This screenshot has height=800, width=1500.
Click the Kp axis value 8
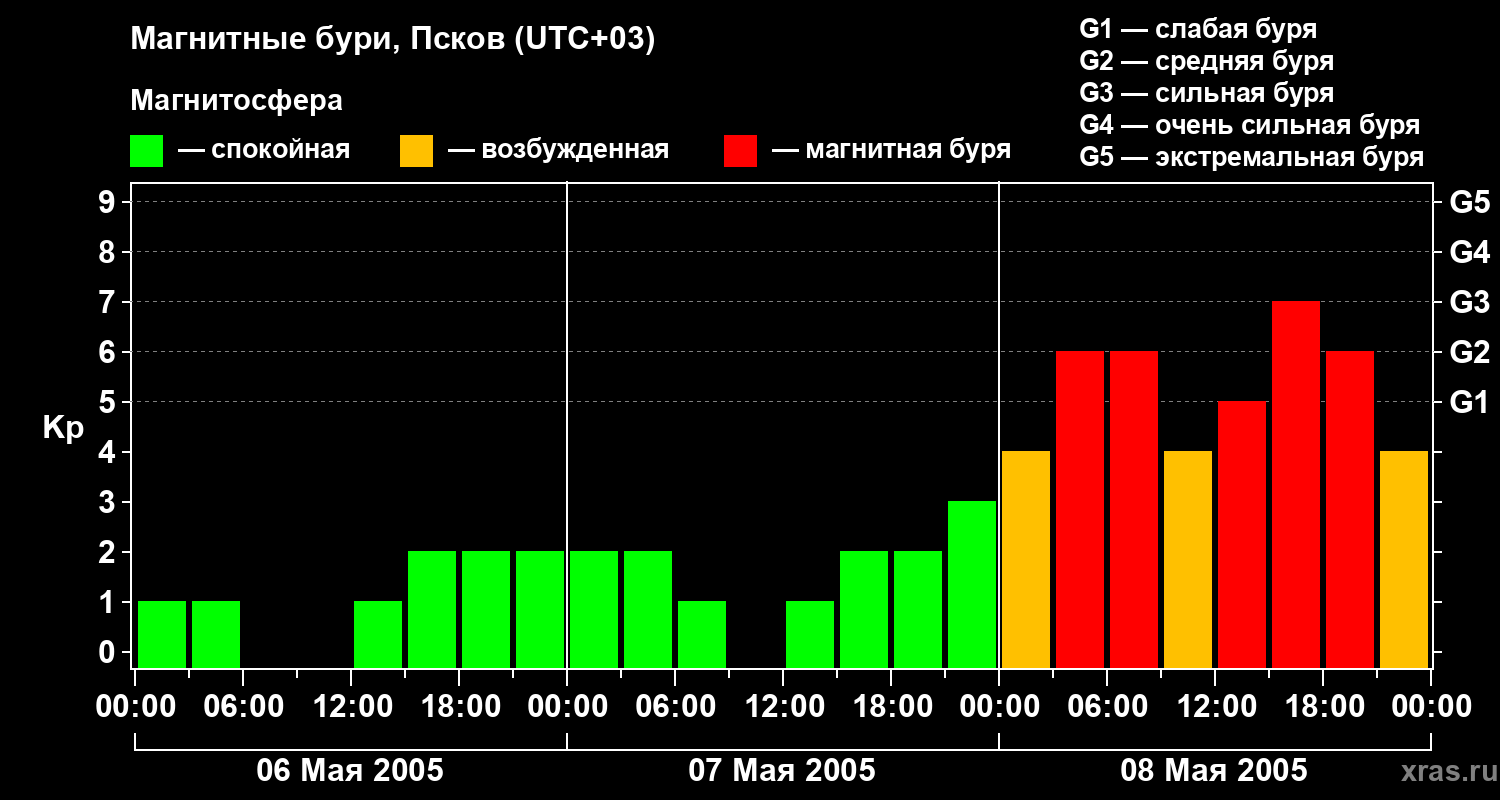109,252
